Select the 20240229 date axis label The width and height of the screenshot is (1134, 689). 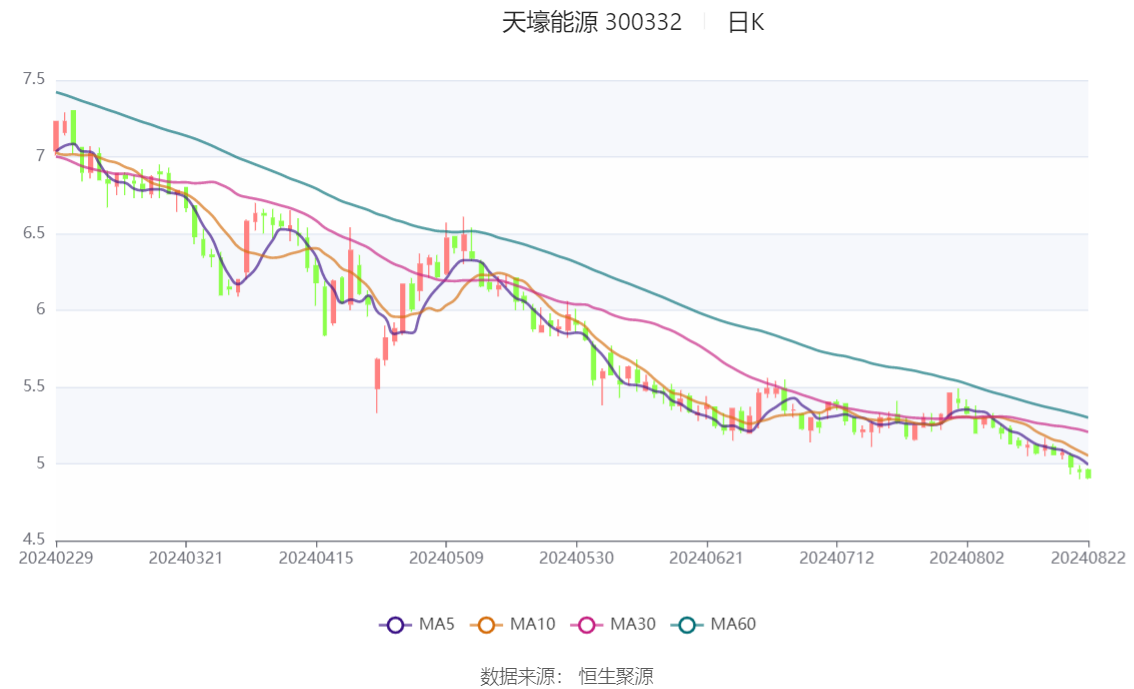point(56,558)
